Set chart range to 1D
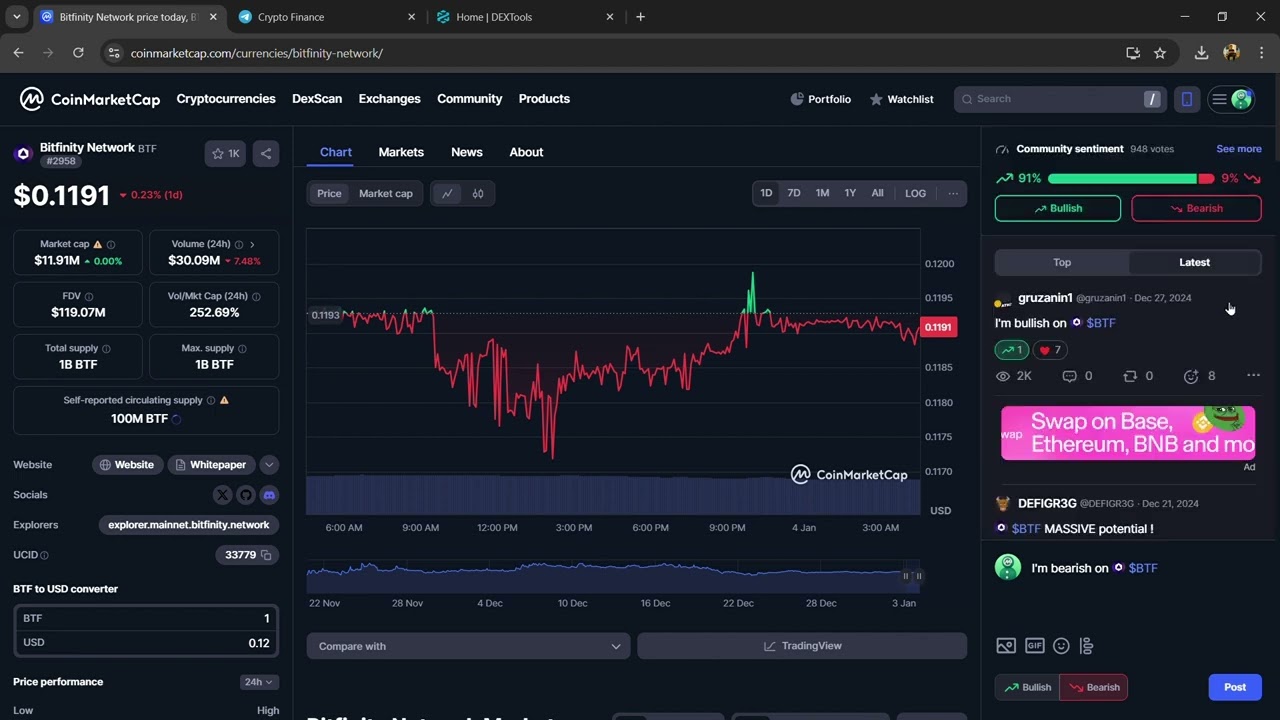The width and height of the screenshot is (1280, 720). click(x=766, y=194)
